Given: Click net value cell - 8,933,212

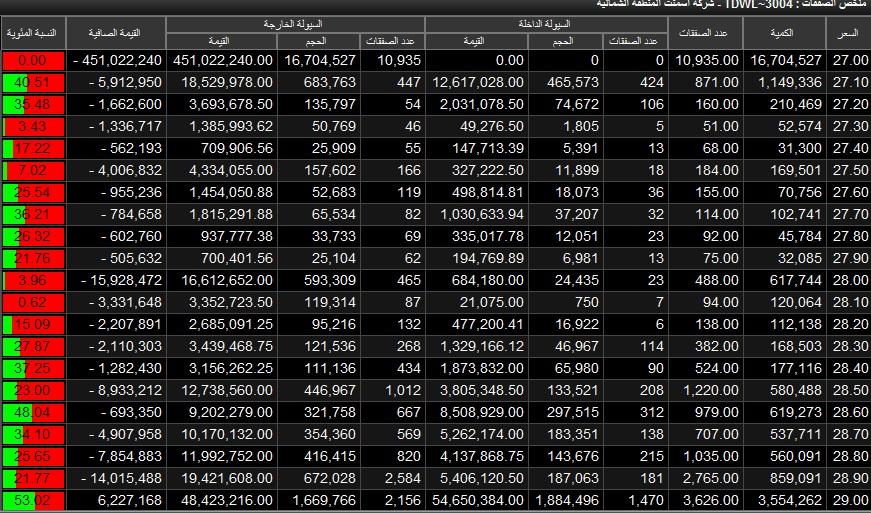Looking at the screenshot, I should tap(116, 390).
